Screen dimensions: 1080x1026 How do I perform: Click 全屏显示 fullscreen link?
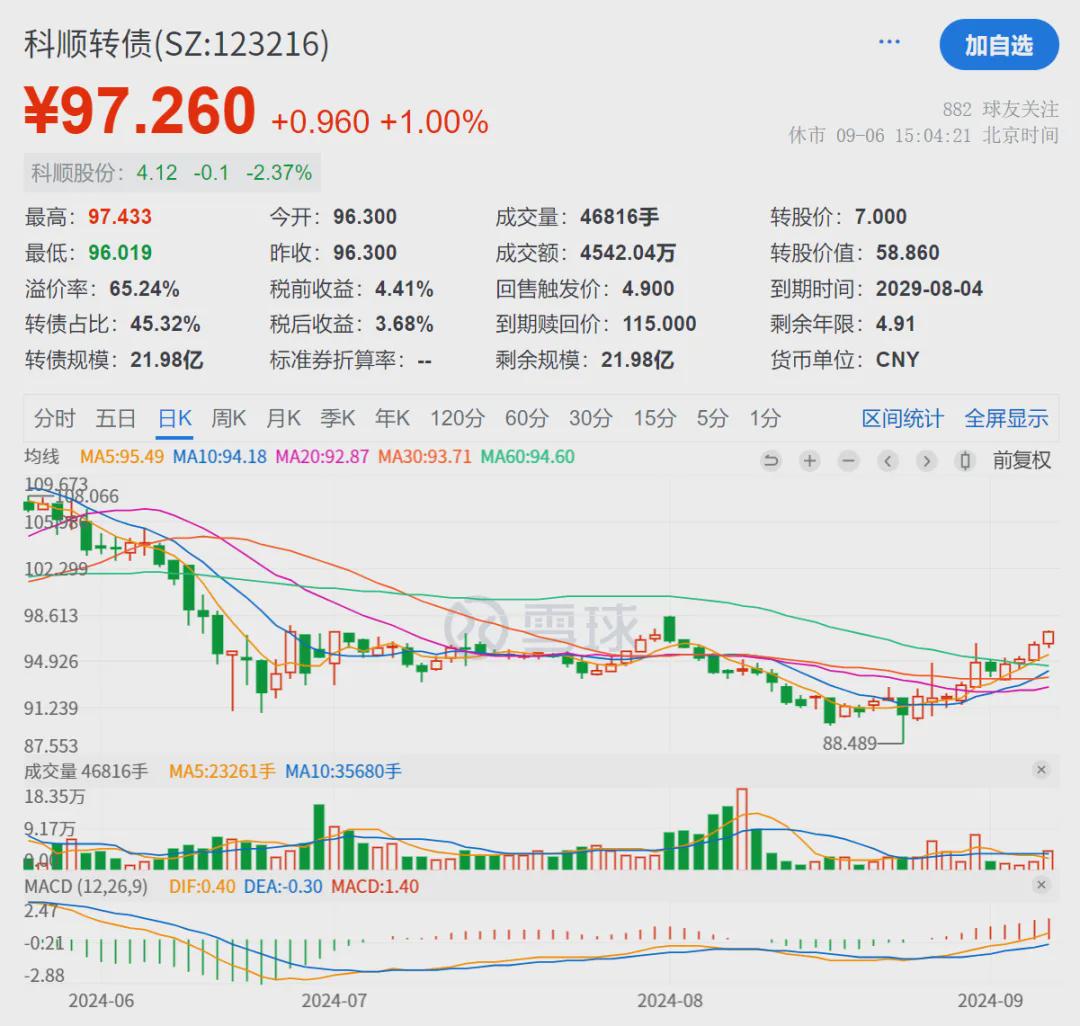(1006, 418)
